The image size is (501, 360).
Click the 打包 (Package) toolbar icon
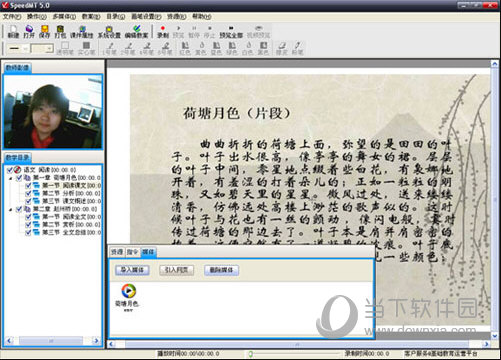pyautogui.click(x=60, y=32)
